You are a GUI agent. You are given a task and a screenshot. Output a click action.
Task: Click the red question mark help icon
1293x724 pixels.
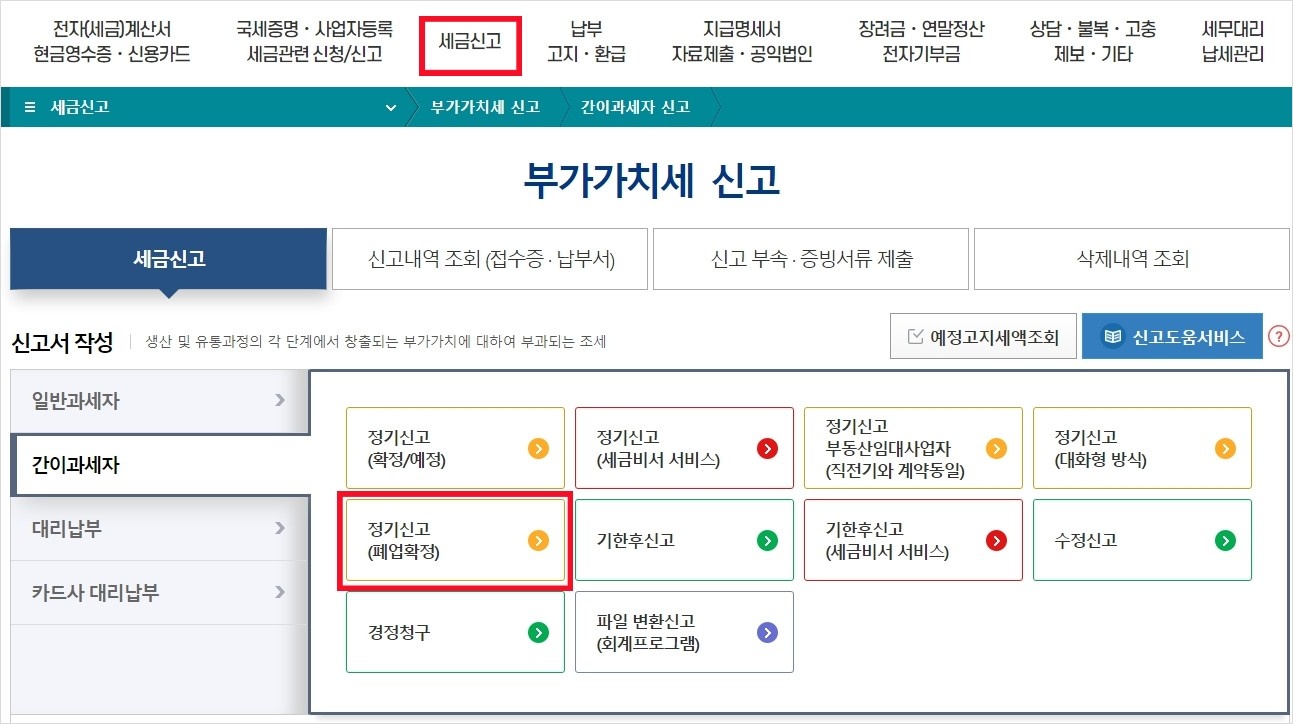1277,337
